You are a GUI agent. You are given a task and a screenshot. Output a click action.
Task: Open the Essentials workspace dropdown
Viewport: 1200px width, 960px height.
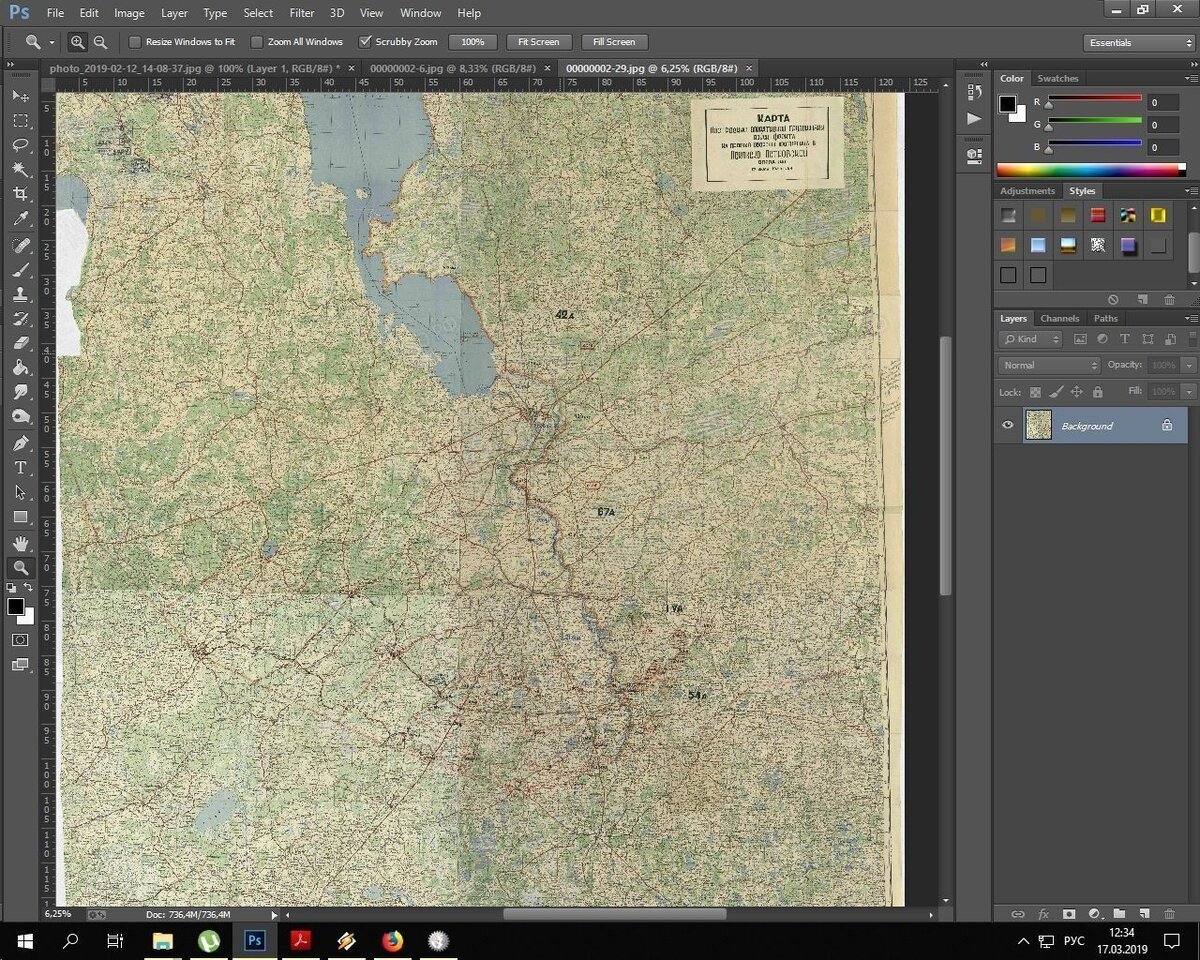pyautogui.click(x=1138, y=43)
